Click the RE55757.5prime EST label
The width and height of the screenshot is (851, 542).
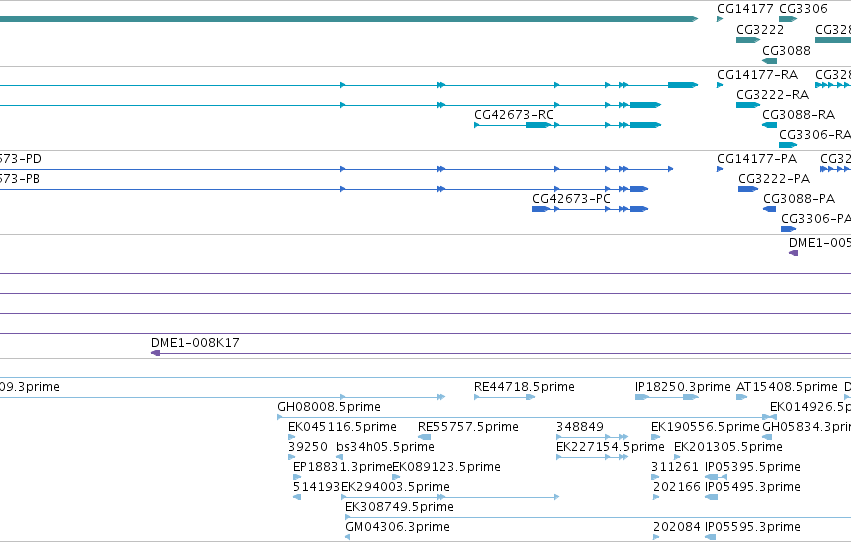[468, 427]
